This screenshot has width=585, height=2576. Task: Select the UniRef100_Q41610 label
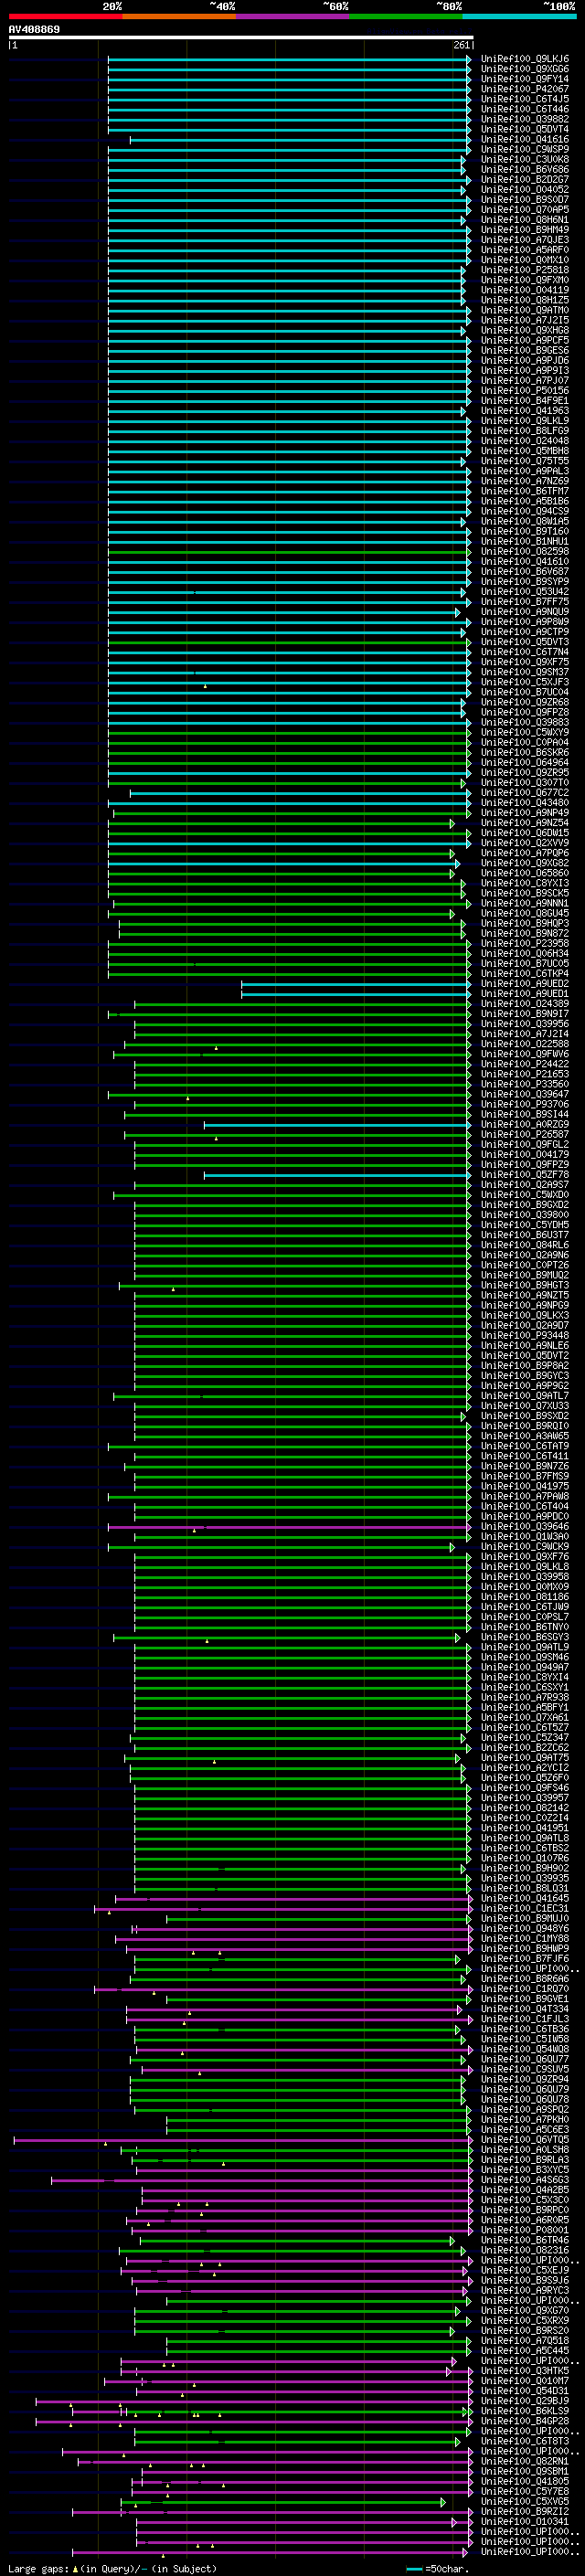point(525,562)
